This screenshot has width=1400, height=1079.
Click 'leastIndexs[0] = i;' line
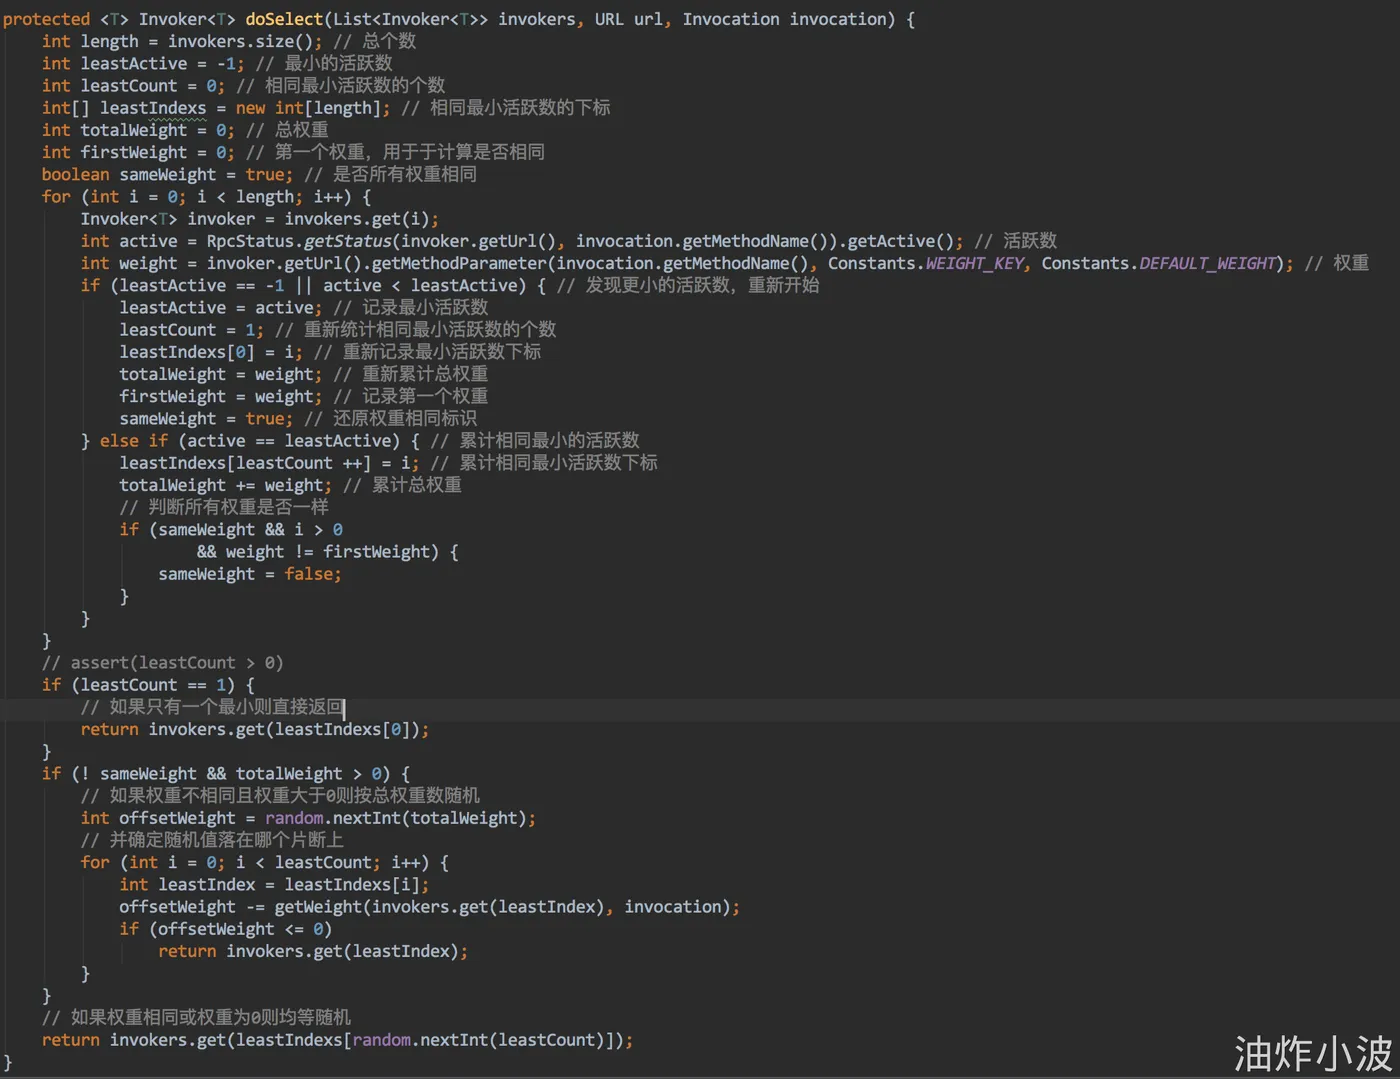211,352
